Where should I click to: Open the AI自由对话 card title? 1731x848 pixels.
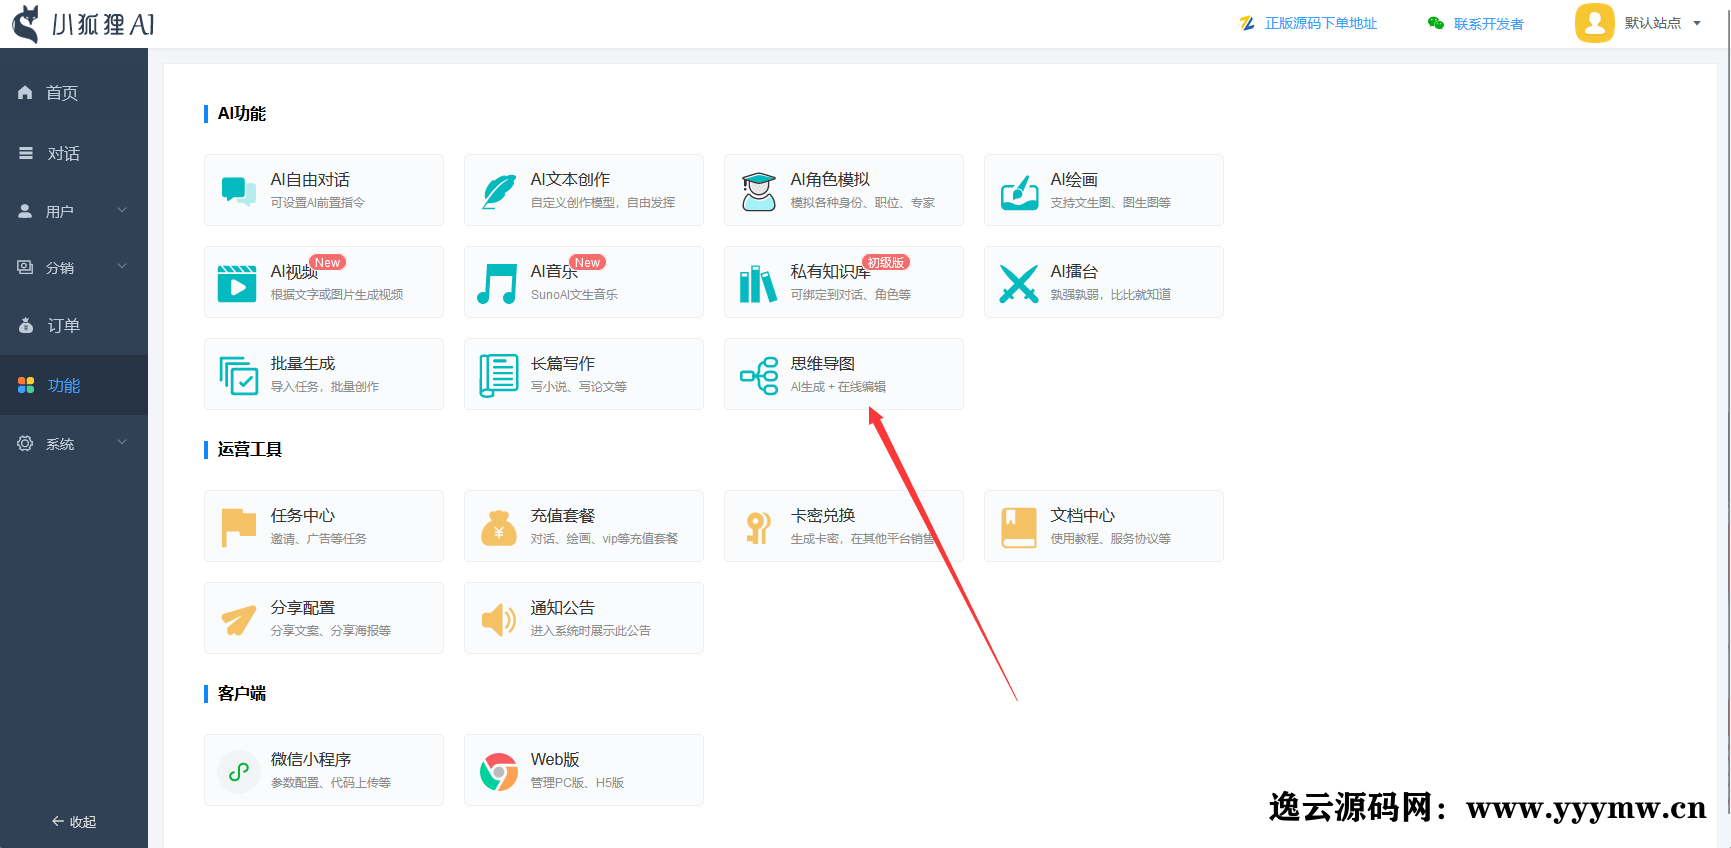click(310, 180)
